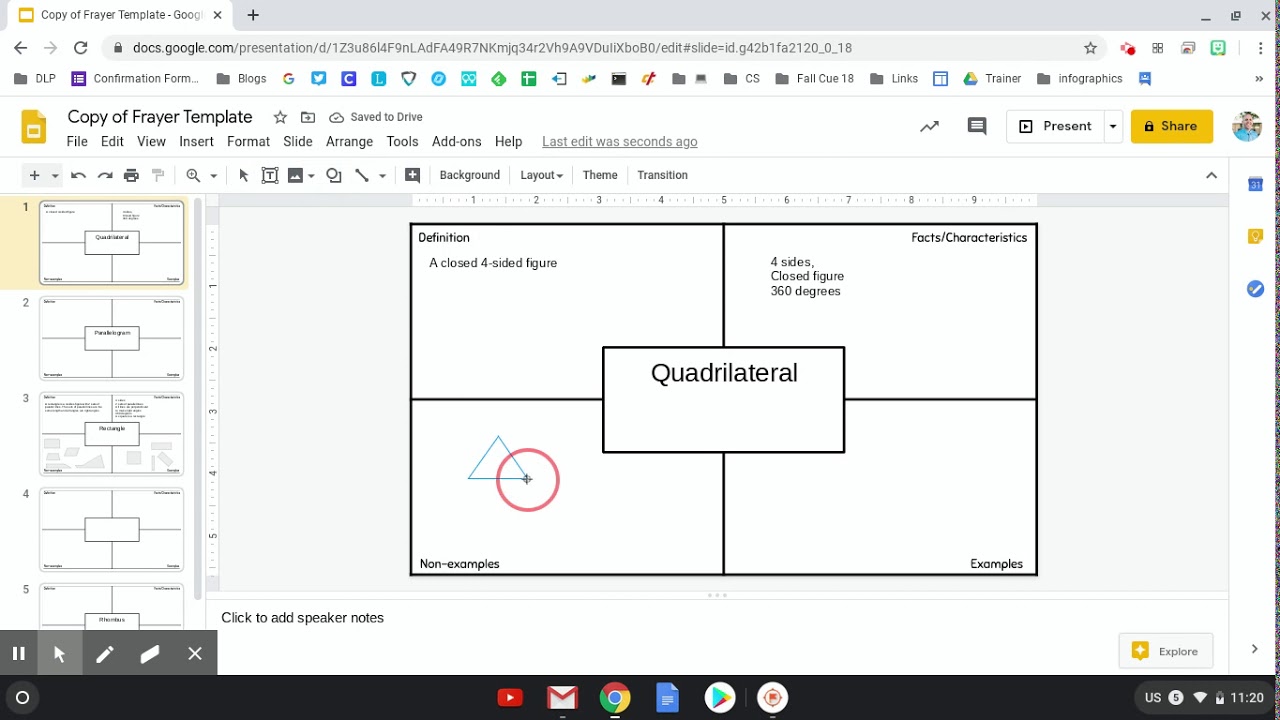Viewport: 1280px width, 720px height.
Task: Click the move to folder icon
Action: pyautogui.click(x=308, y=117)
